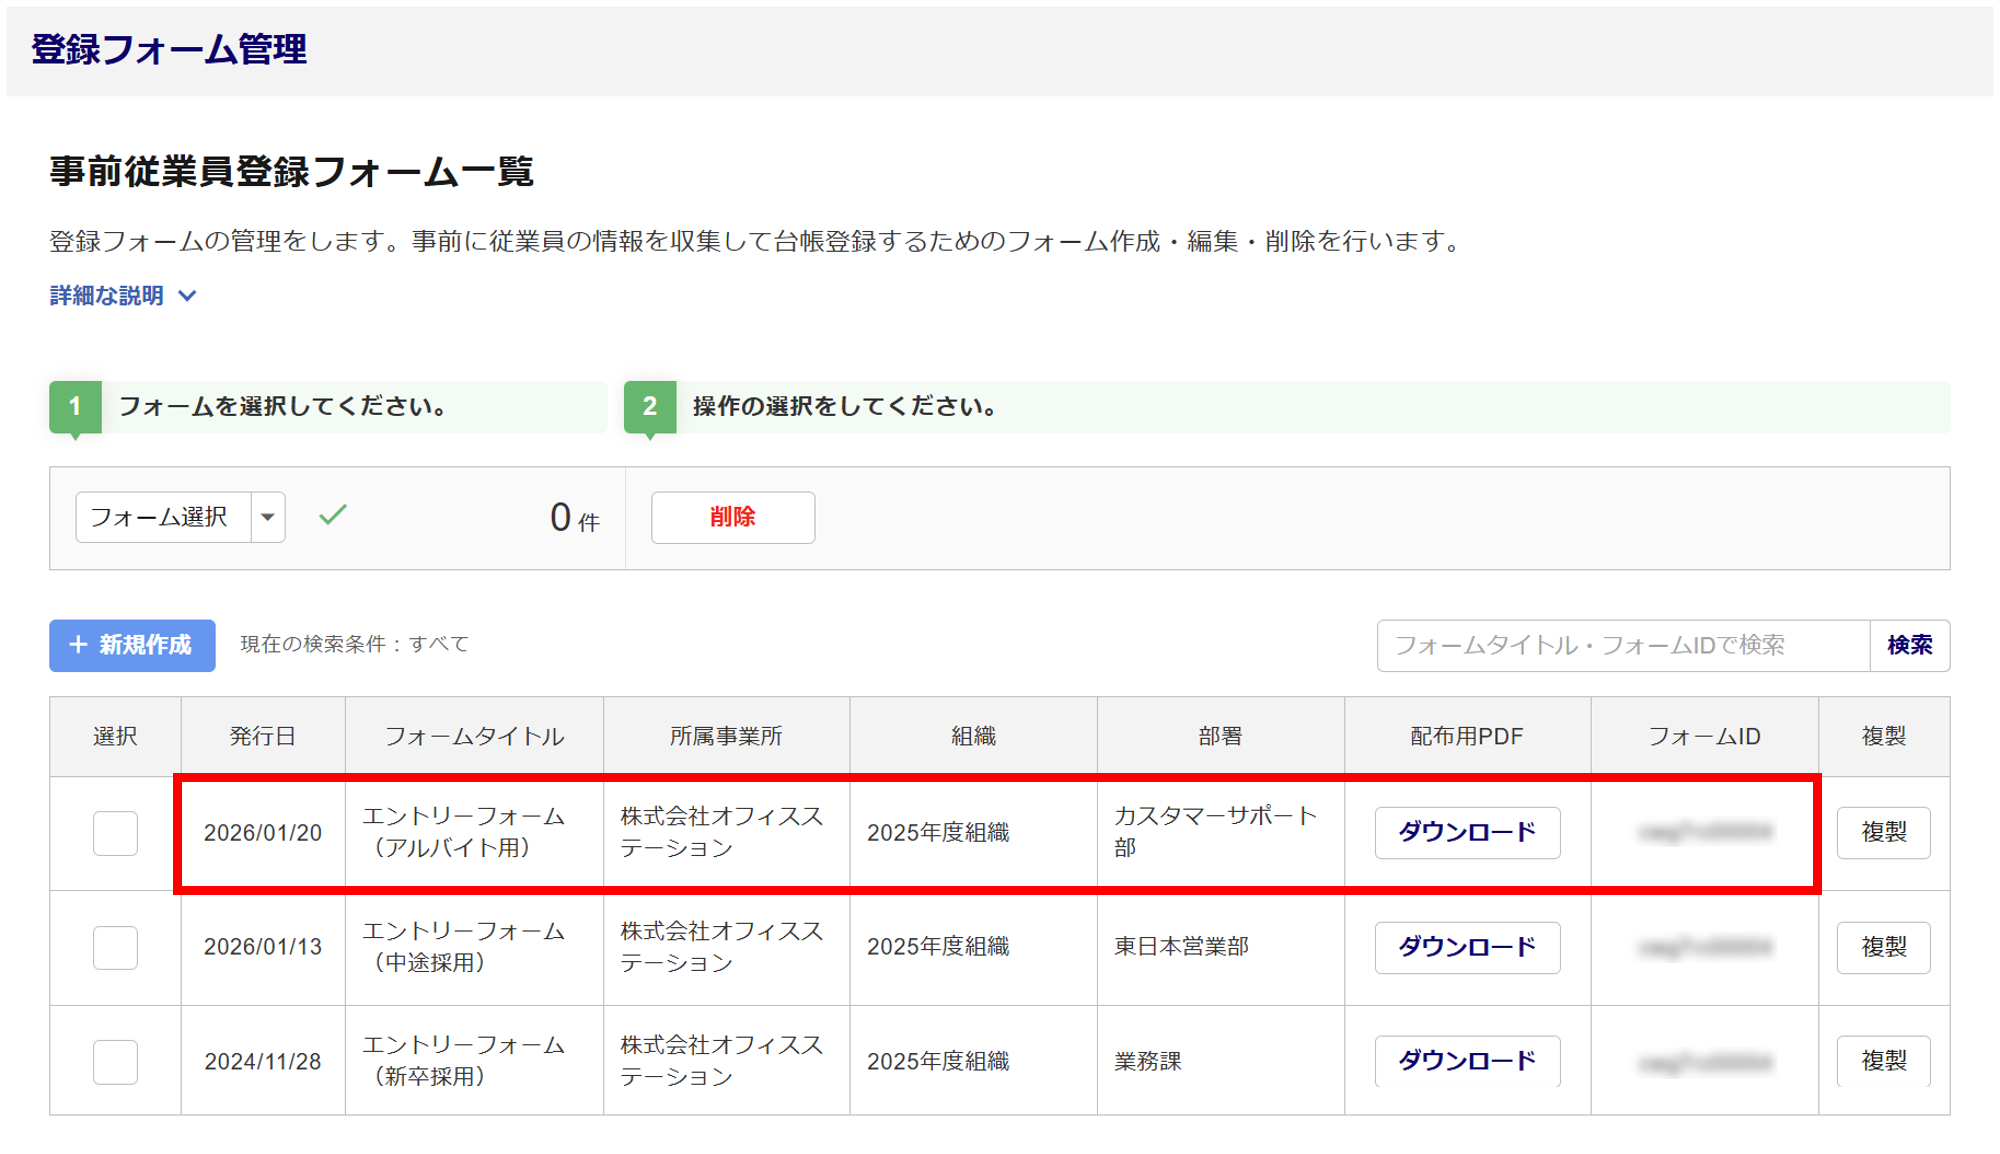Click the フォームタイトル column header
Viewport: 2000px width, 1154px height.
474,737
